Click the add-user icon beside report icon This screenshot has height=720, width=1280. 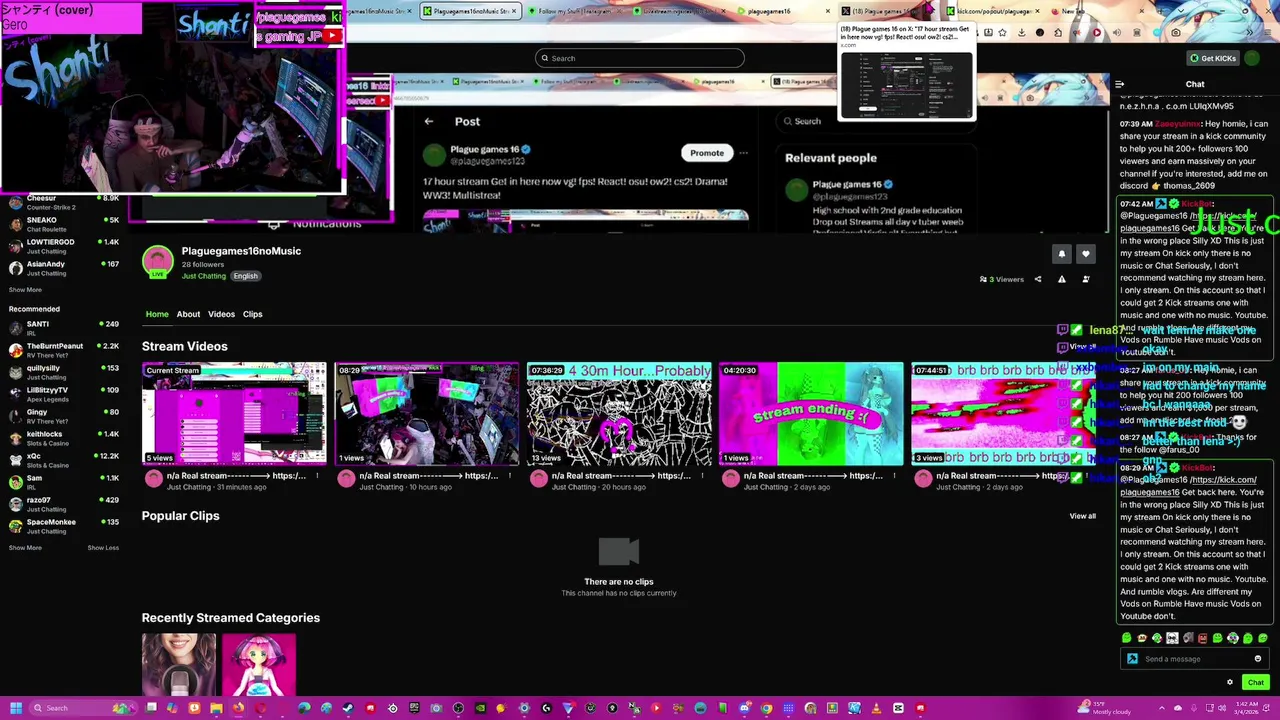[x=1086, y=279]
